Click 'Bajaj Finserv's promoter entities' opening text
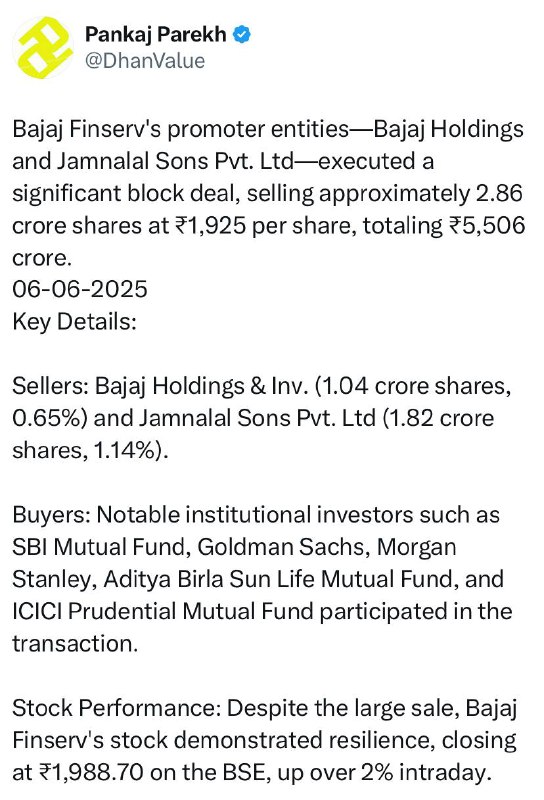Image resolution: width=544 pixels, height=800 pixels. tap(181, 129)
